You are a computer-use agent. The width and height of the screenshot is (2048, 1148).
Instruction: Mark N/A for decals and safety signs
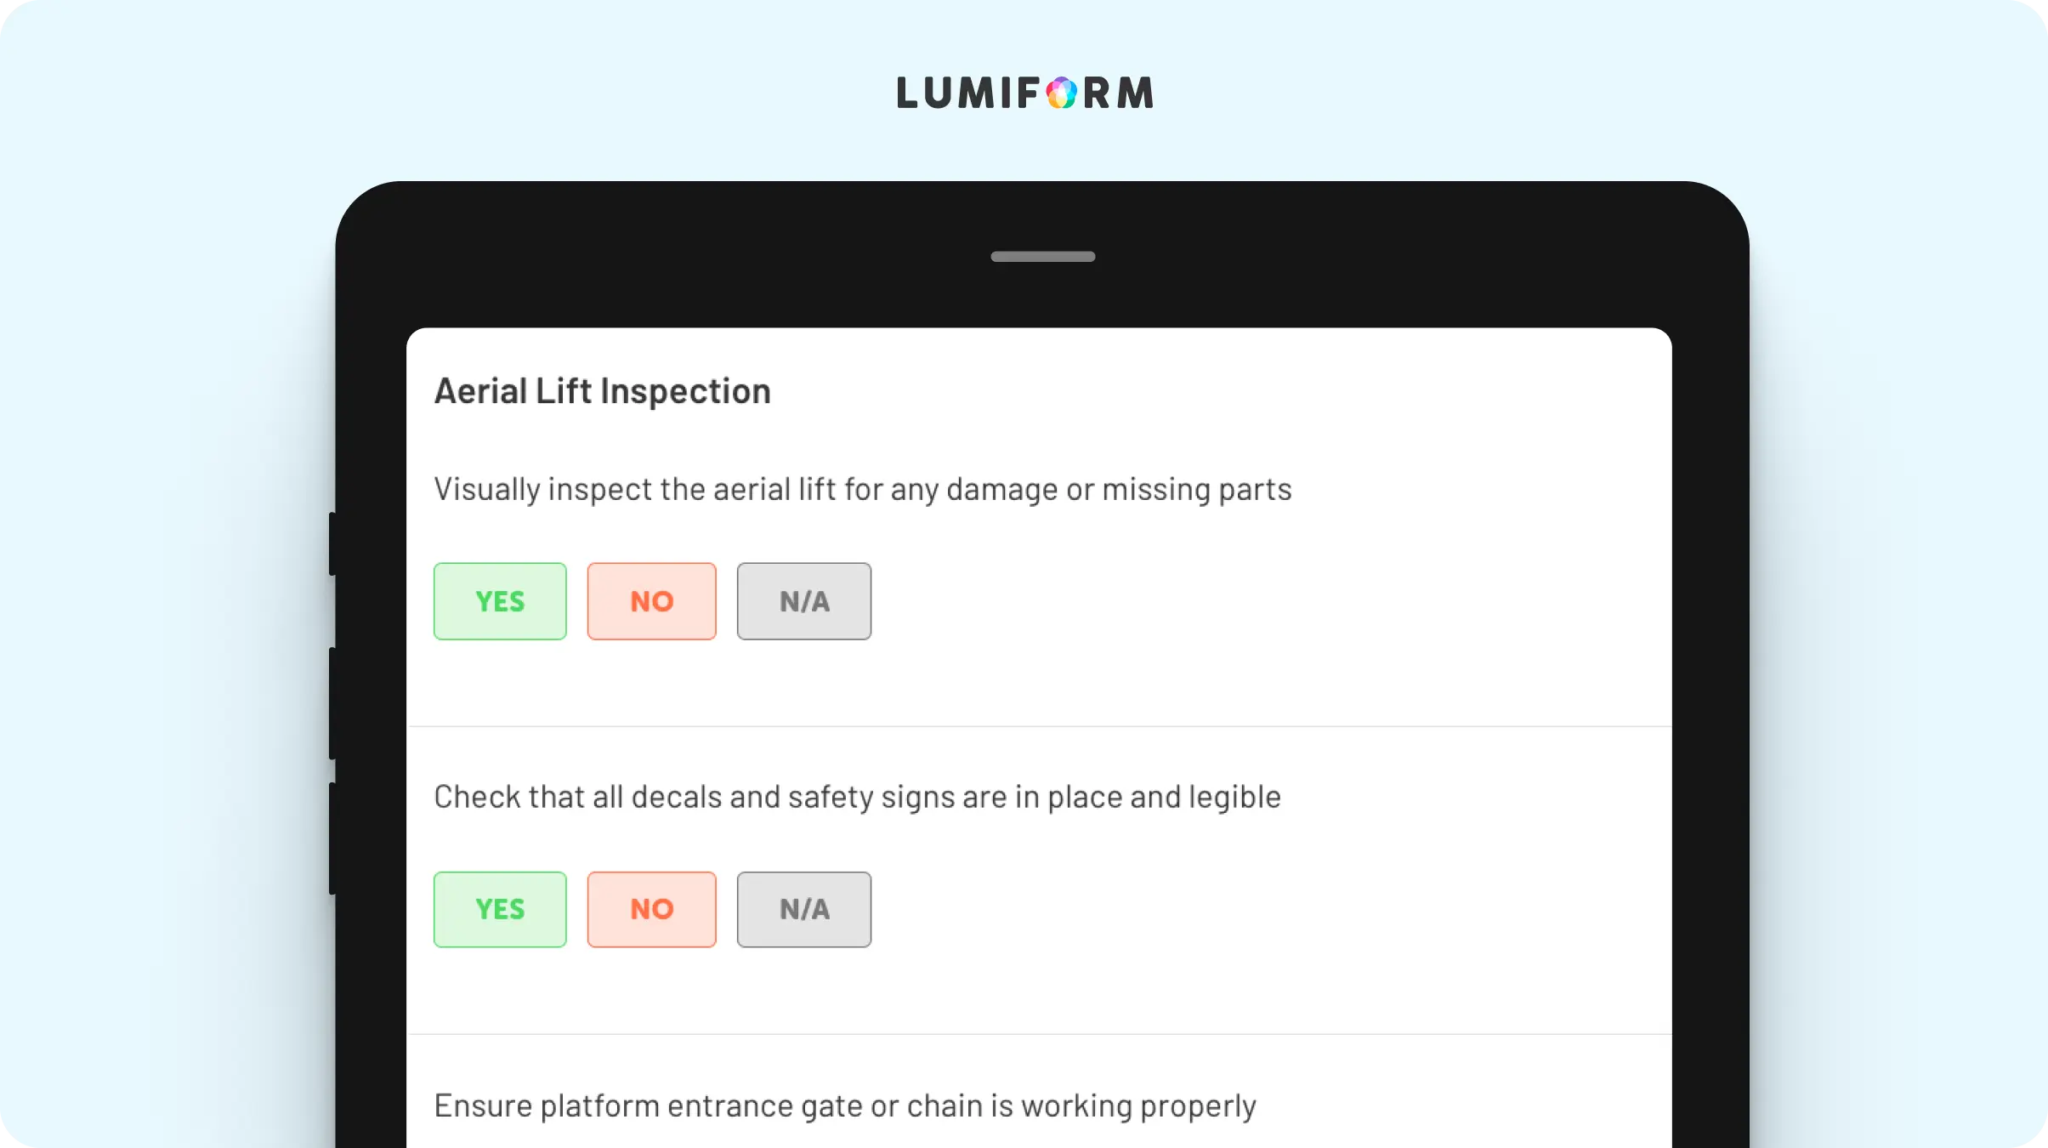point(804,909)
